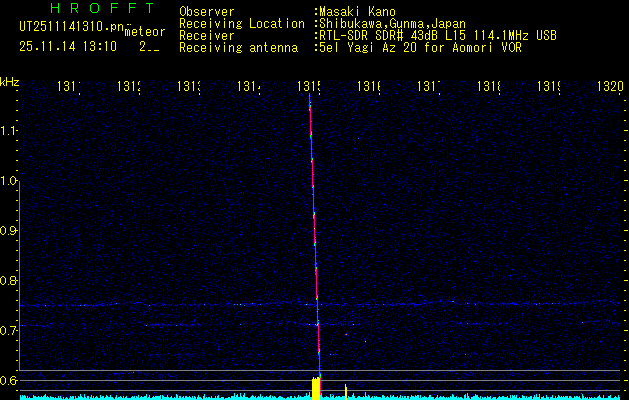The width and height of the screenshot is (629, 400).
Task: Click the 1.0 kHz frequency tick label
Action: (x=10, y=181)
